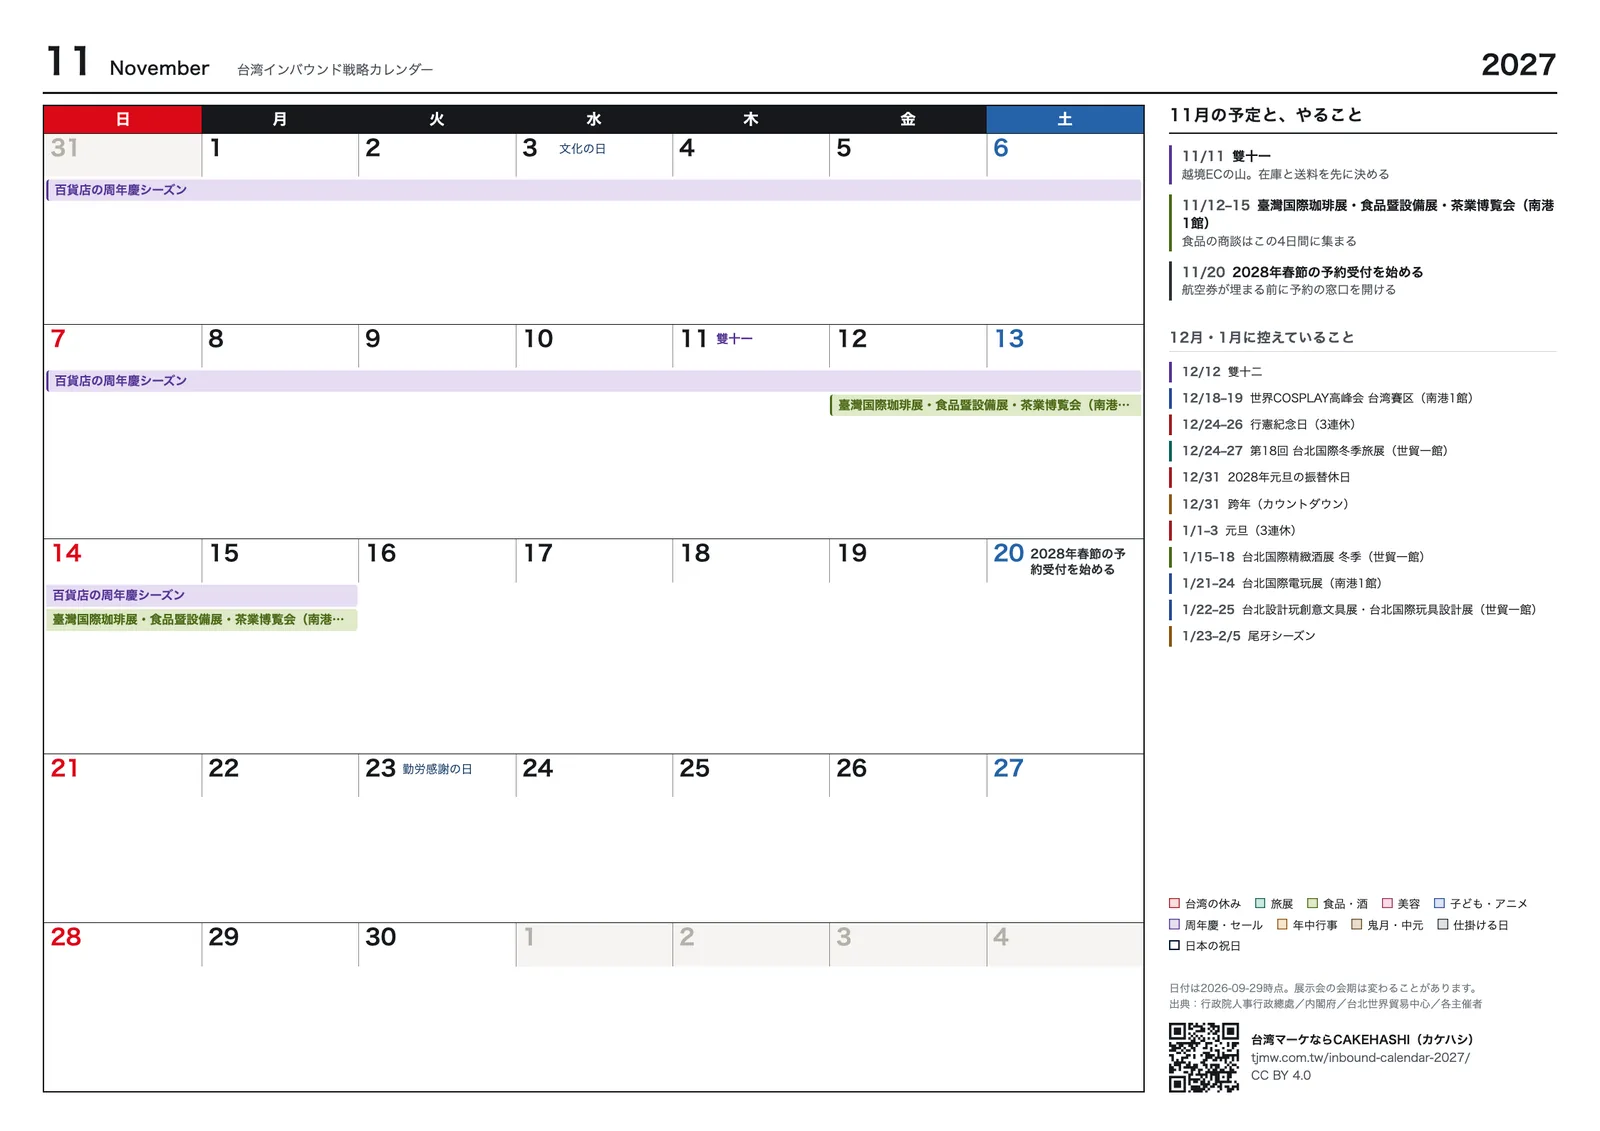Click the green 臺灣国際珈琲展 bar on the 12th
This screenshot has width=1600, height=1131.
point(985,405)
